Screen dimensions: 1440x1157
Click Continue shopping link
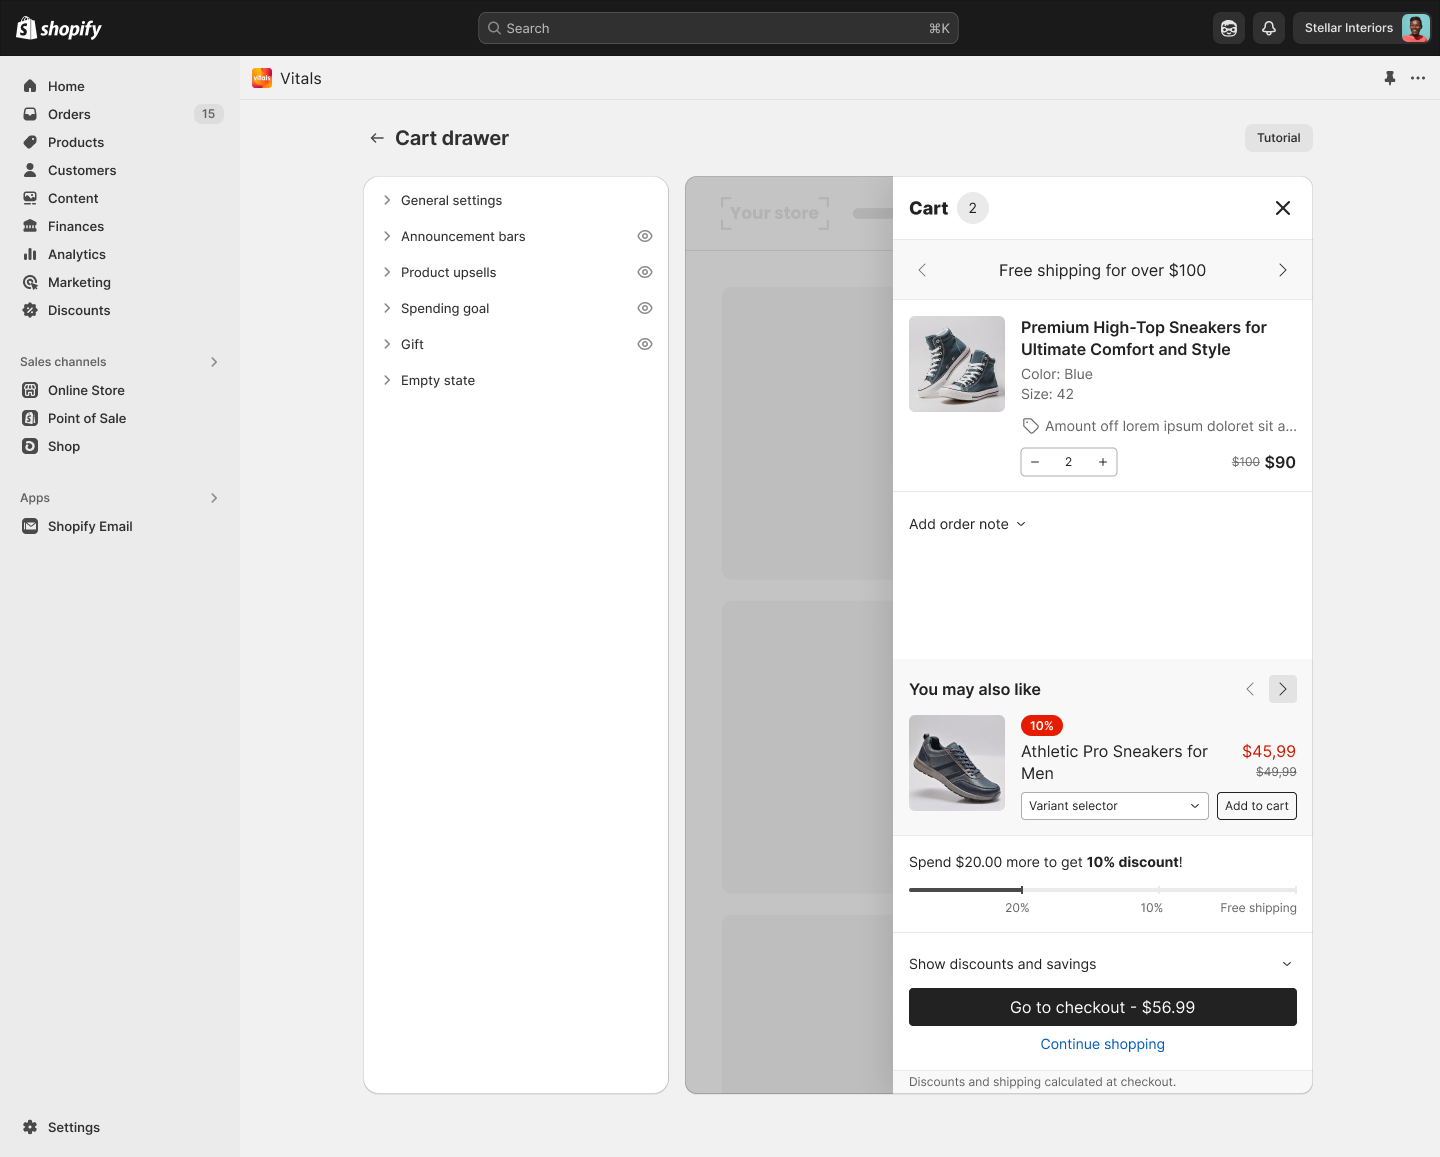(x=1102, y=1044)
